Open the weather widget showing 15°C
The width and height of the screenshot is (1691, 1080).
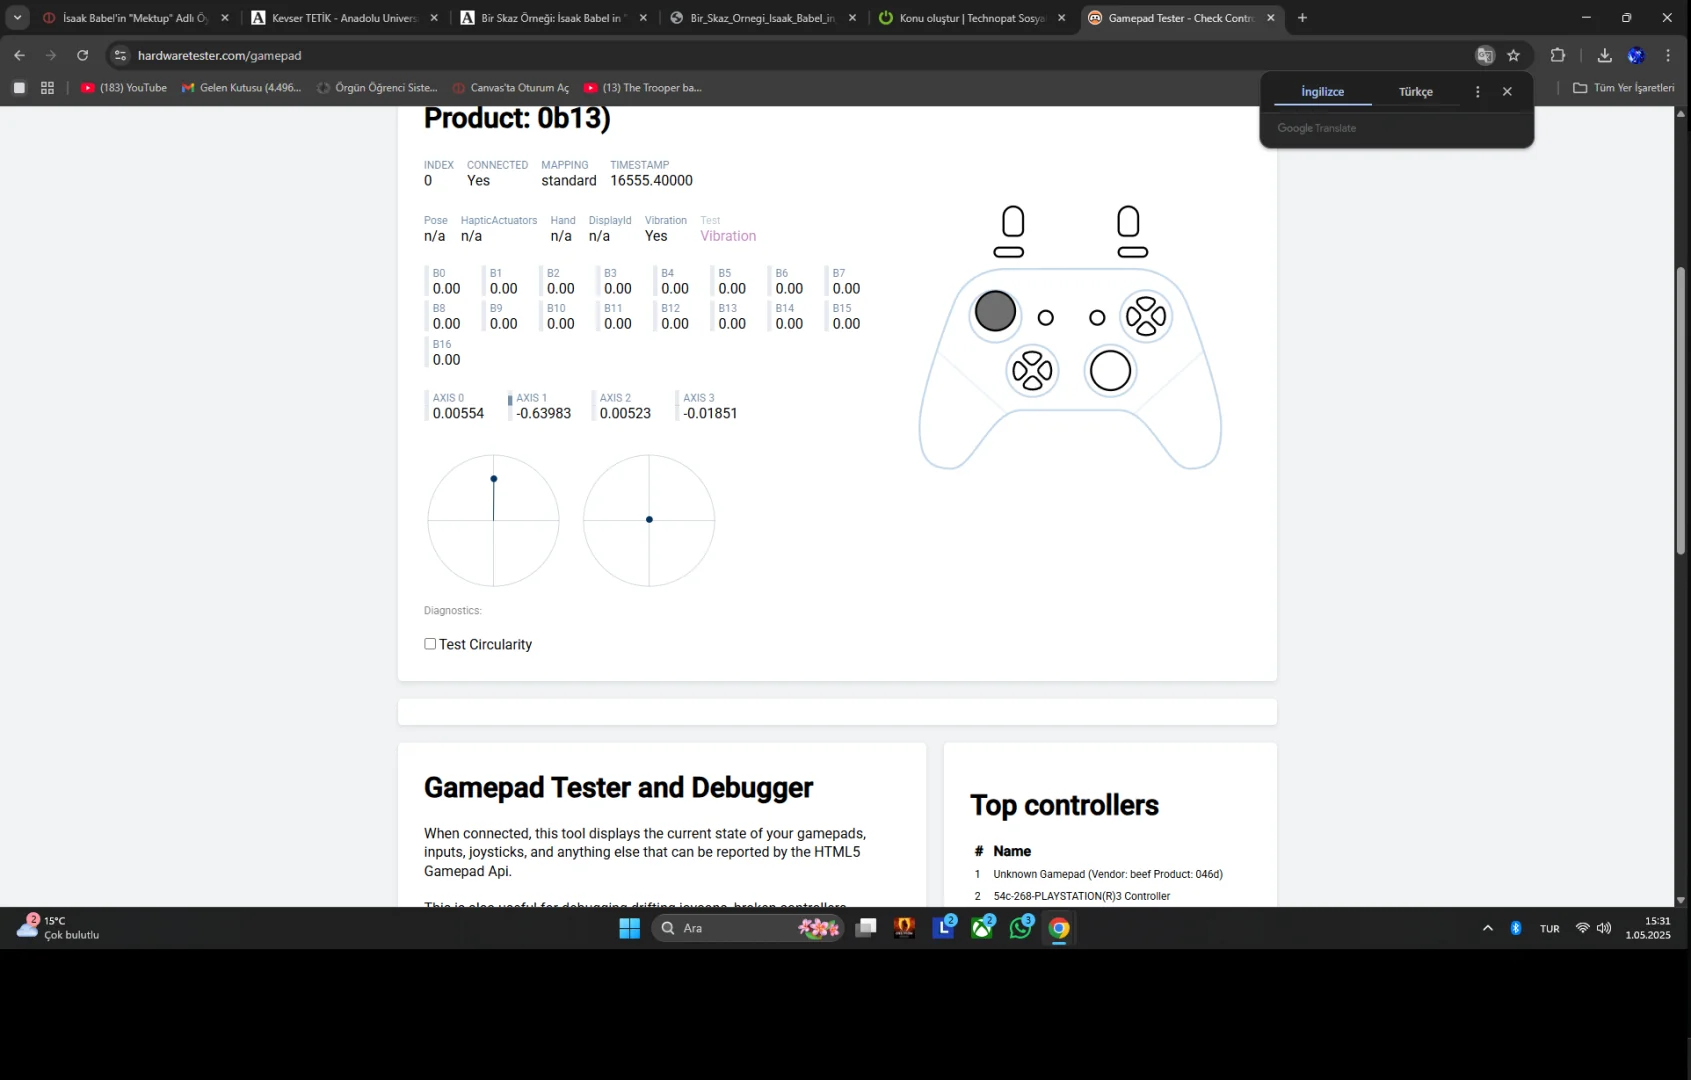pos(58,928)
